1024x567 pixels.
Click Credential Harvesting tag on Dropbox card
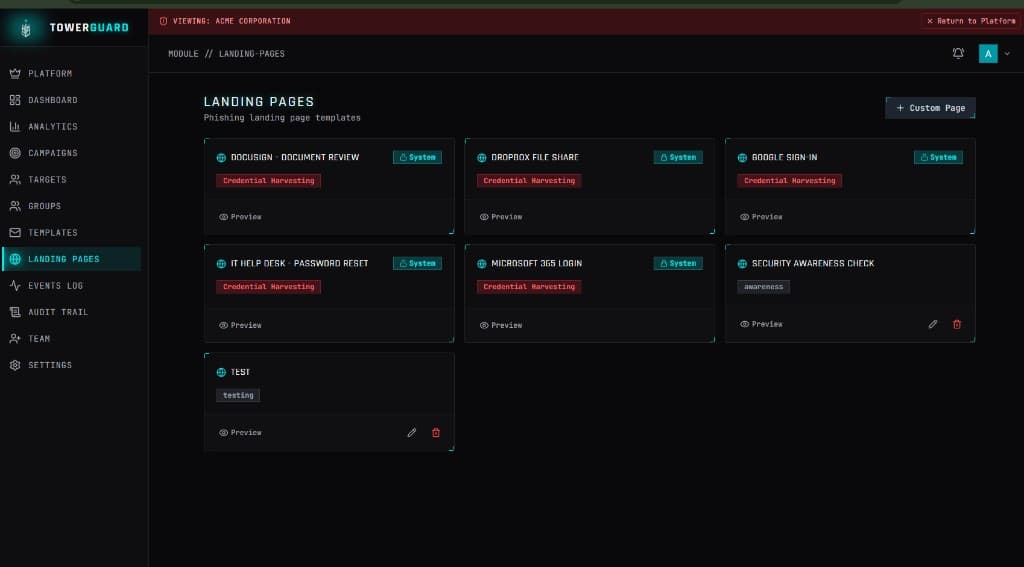tap(529, 181)
